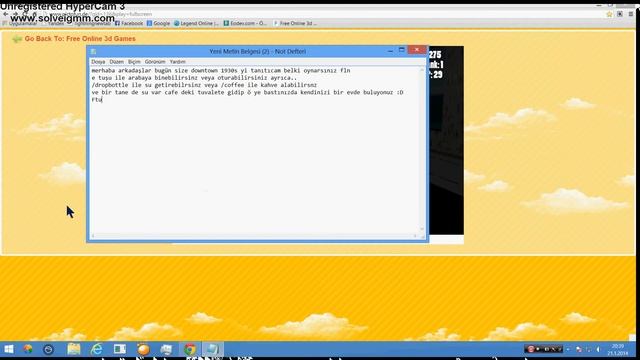Switch to the Notepad taskbar button
This screenshot has width=640, height=360.
coord(213,349)
